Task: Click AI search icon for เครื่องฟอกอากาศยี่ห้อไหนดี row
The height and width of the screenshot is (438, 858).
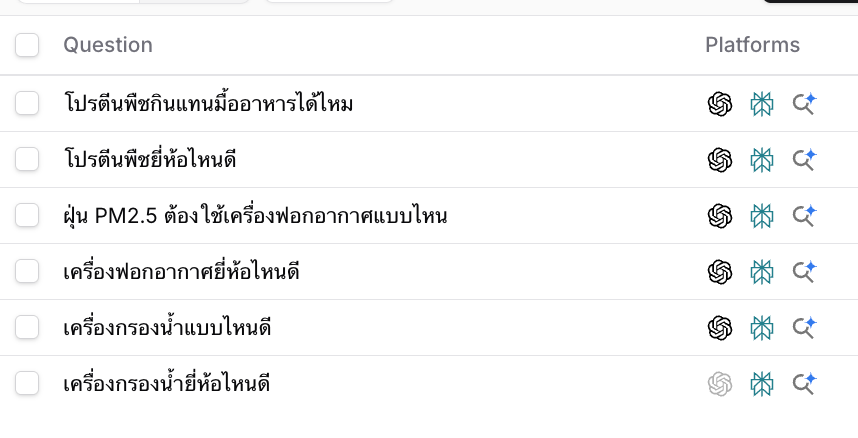Action: 804,271
